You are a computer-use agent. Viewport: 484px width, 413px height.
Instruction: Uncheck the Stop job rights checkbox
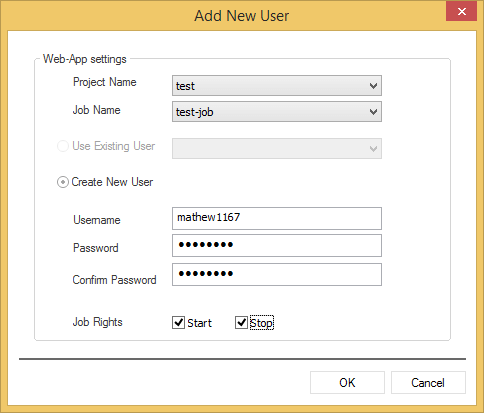241,322
